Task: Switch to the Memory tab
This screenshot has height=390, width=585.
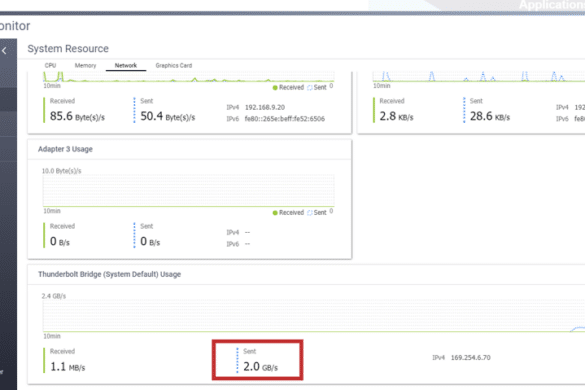Action: coord(85,65)
